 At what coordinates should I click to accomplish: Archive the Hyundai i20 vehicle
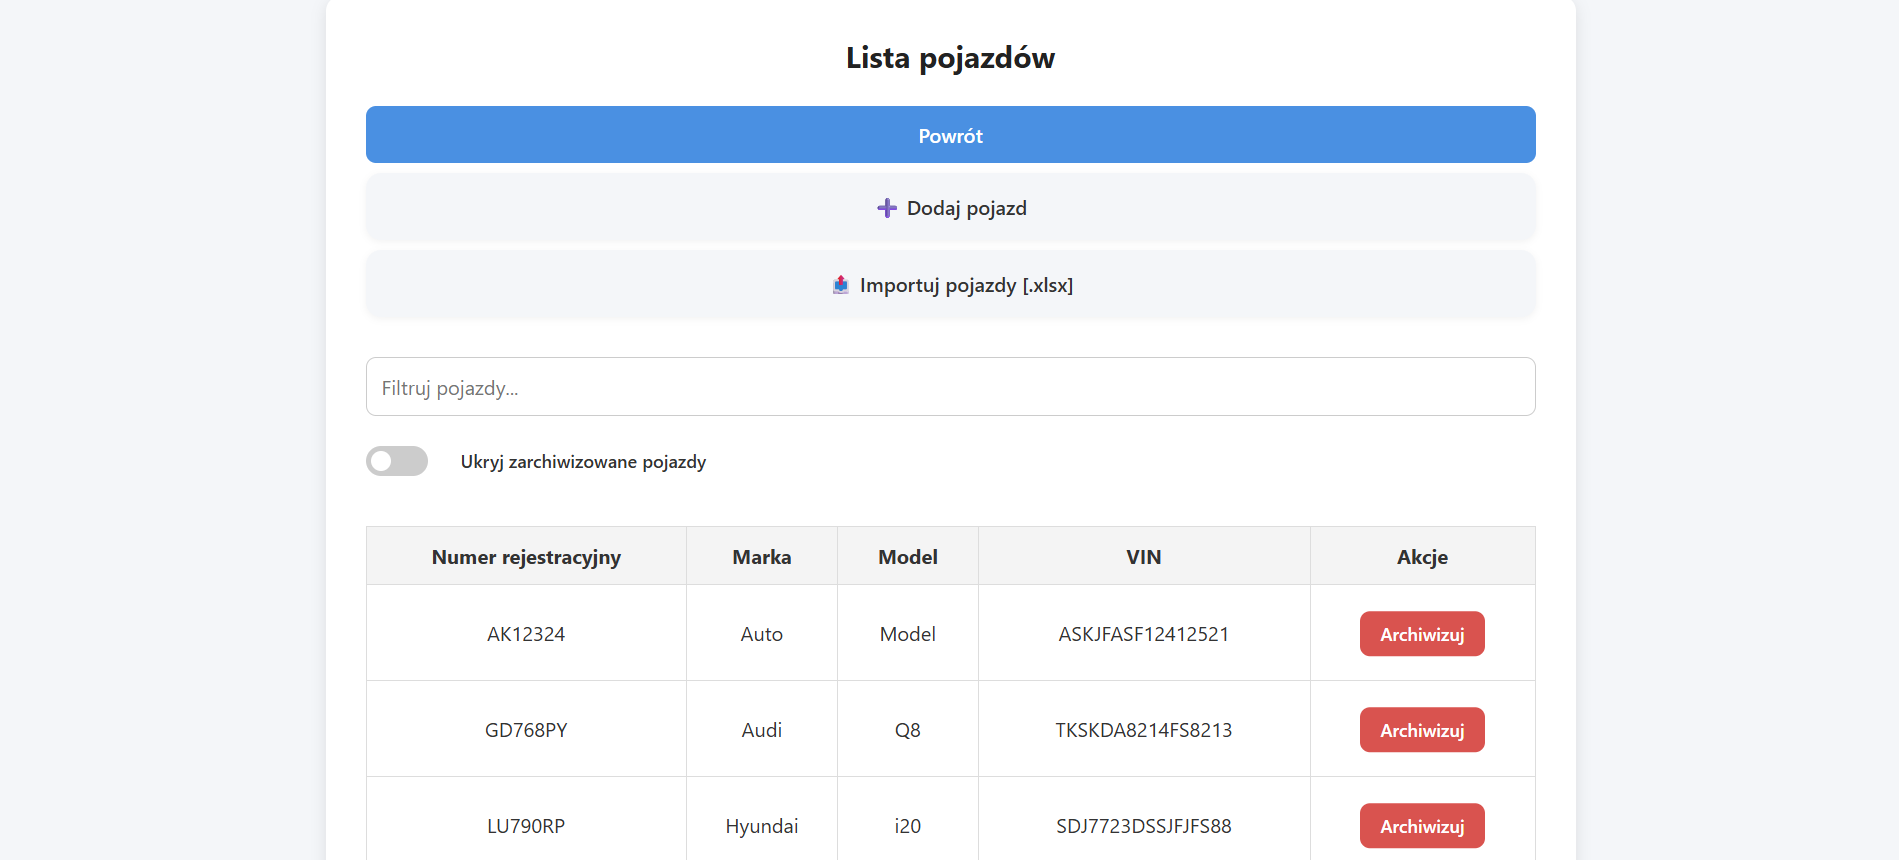(1421, 826)
